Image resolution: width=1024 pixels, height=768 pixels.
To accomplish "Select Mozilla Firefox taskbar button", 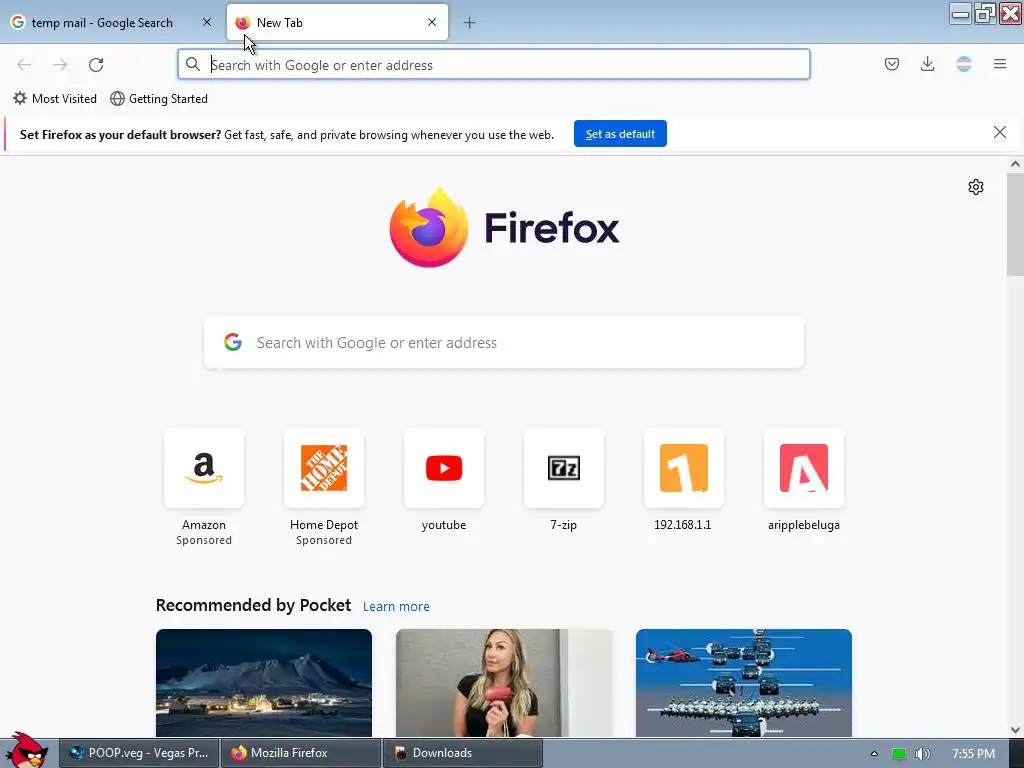I will tap(300, 753).
